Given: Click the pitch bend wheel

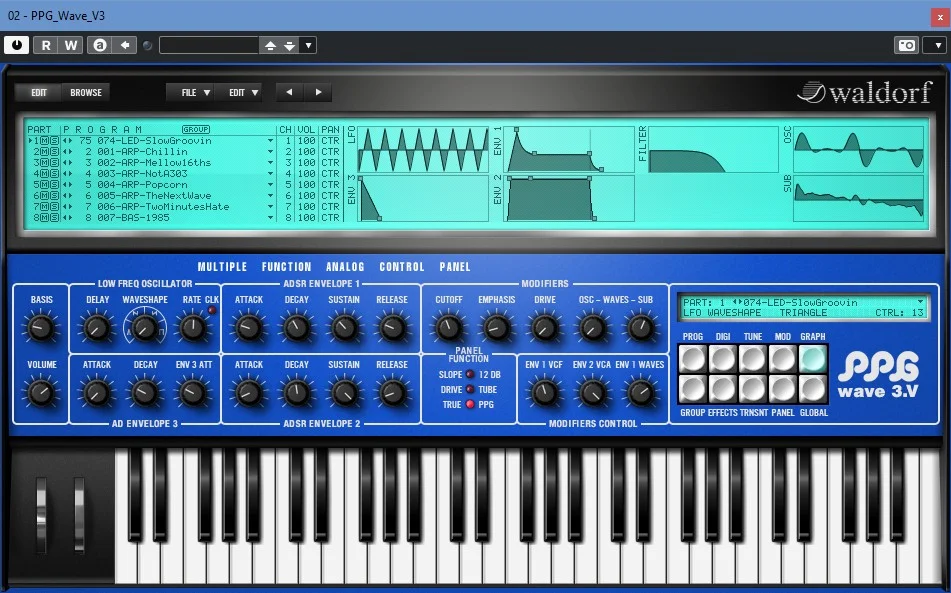Looking at the screenshot, I should 41,514.
